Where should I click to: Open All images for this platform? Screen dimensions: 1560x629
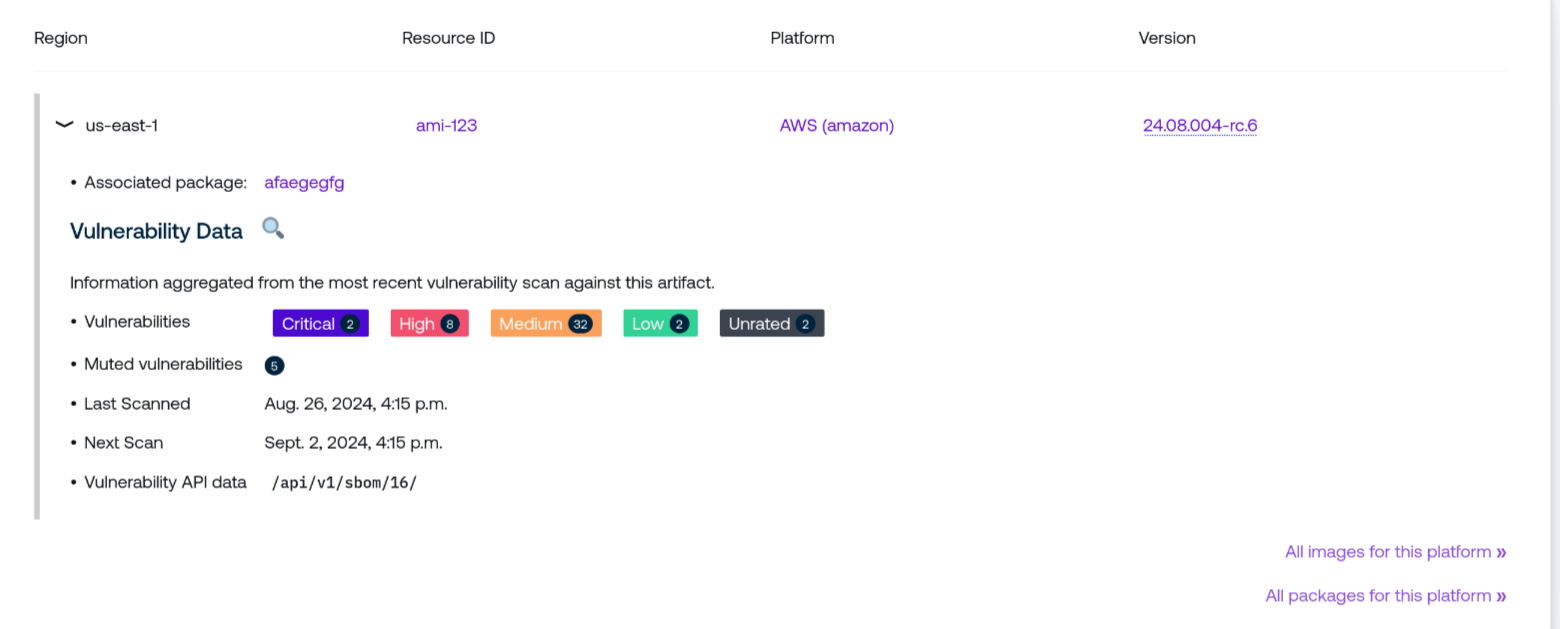point(1396,552)
